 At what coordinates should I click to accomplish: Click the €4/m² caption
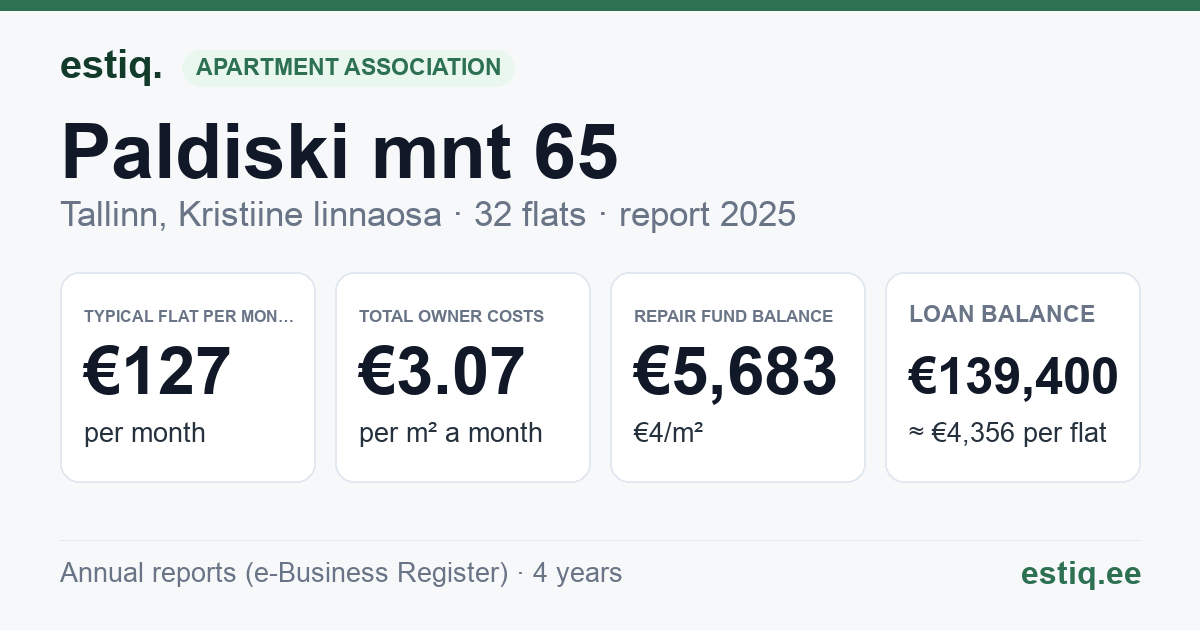668,433
